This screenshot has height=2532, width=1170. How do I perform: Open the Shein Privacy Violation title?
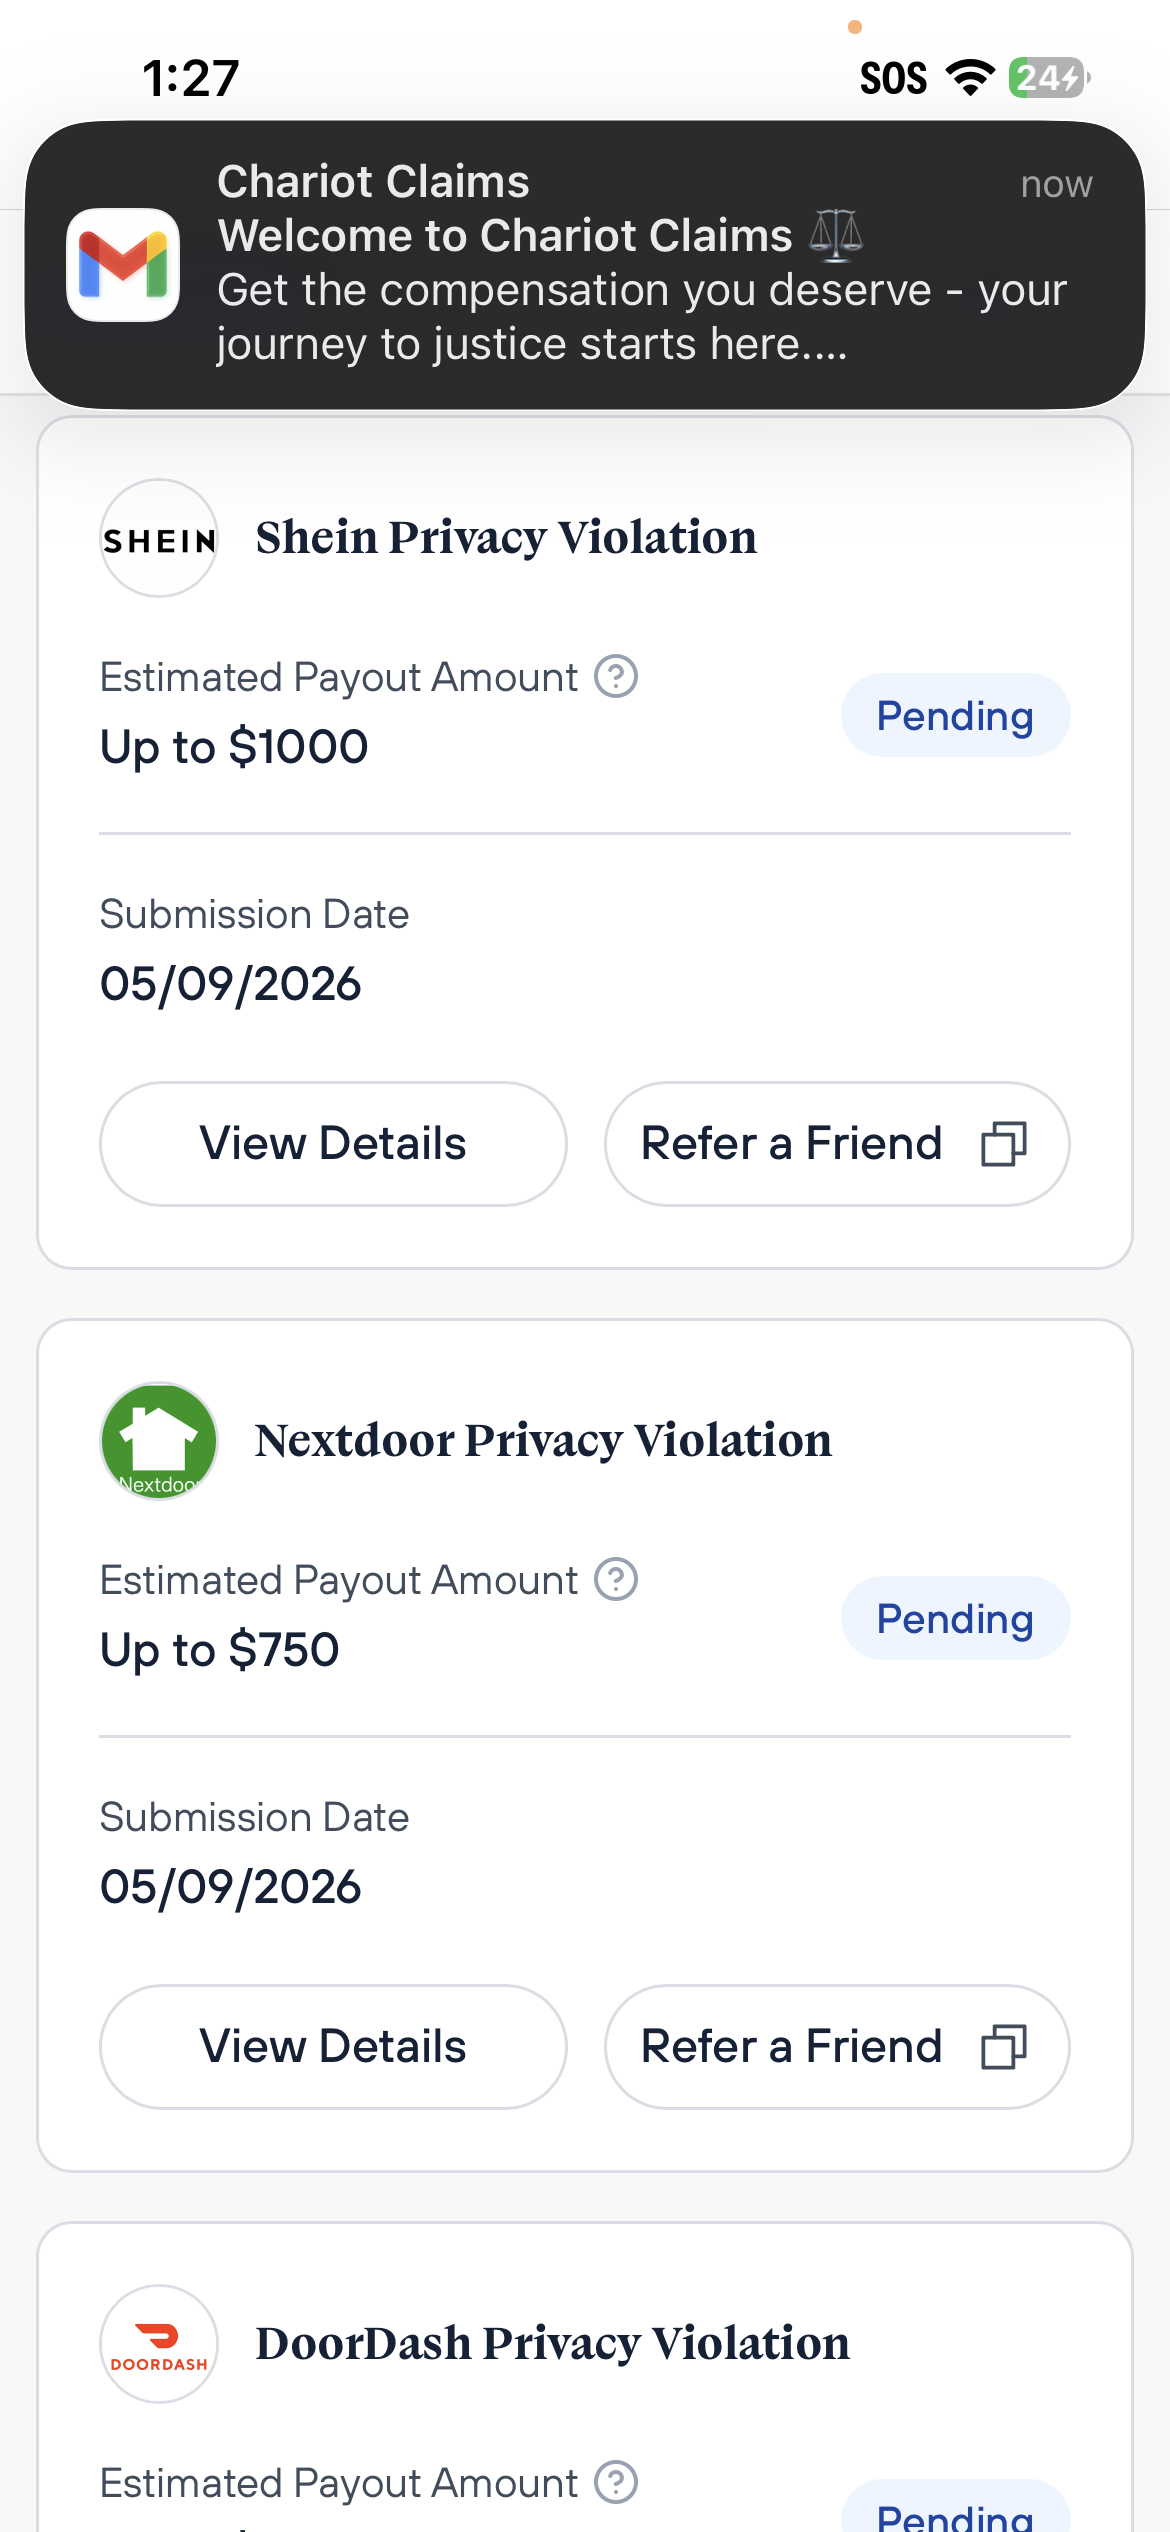pos(506,538)
